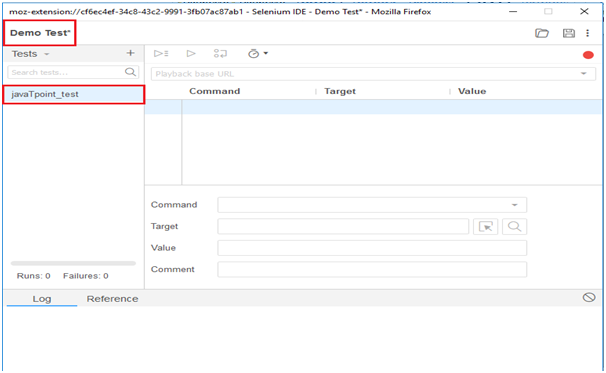Open the test execution speed timer icon
This screenshot has width=606, height=373.
[257, 53]
